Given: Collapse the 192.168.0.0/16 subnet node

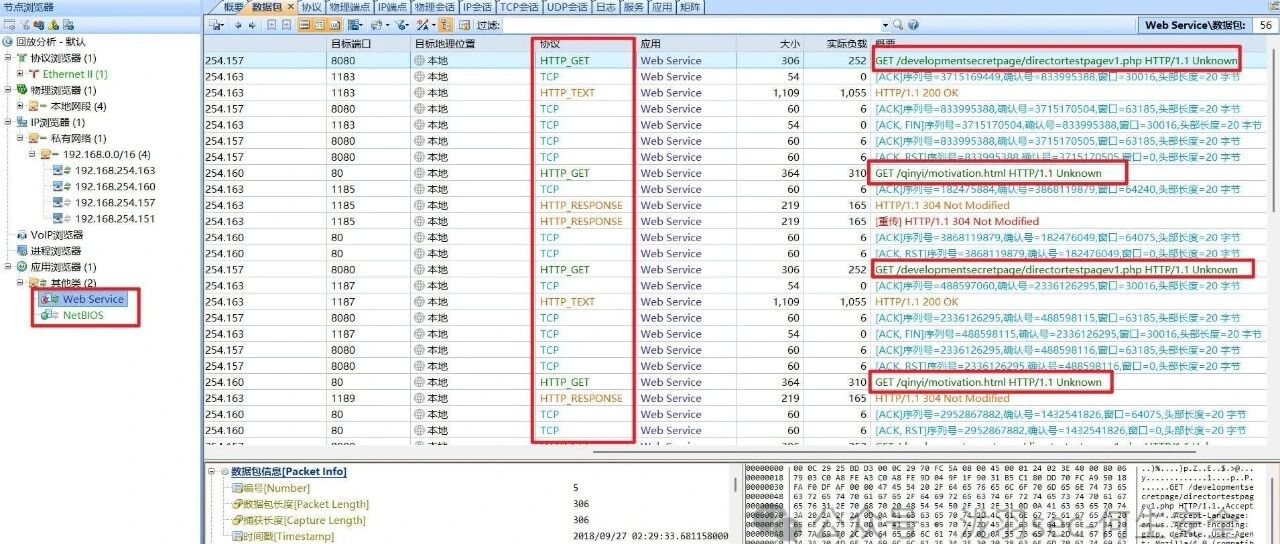Looking at the screenshot, I should click(33, 154).
